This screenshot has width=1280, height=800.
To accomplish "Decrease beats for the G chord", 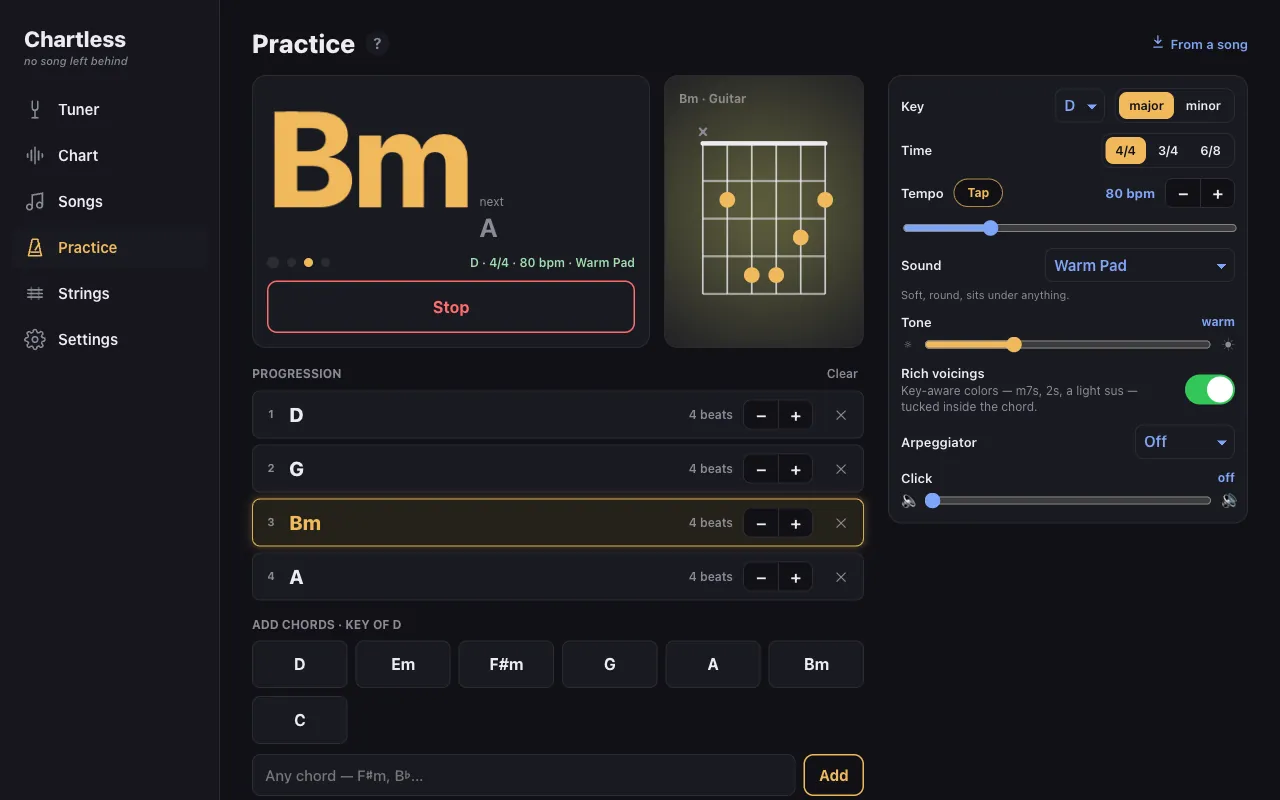I will coord(761,469).
